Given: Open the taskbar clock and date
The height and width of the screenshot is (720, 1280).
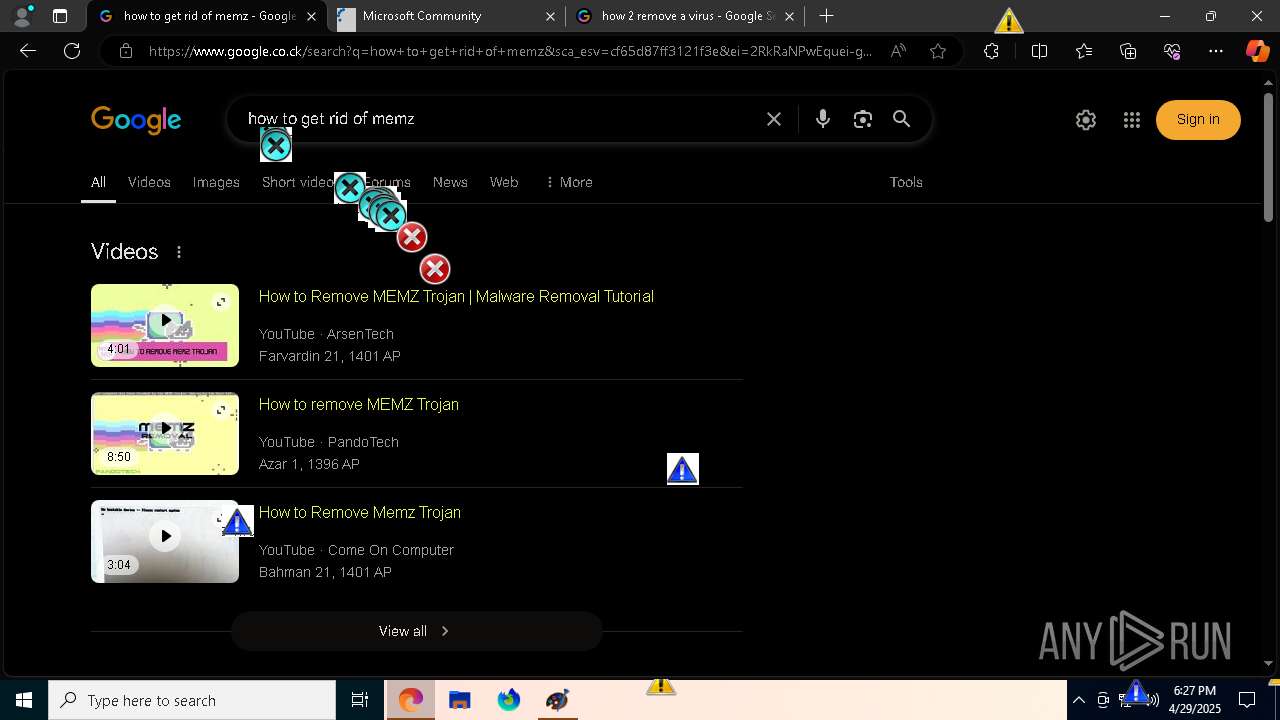Looking at the screenshot, I should tap(1196, 700).
